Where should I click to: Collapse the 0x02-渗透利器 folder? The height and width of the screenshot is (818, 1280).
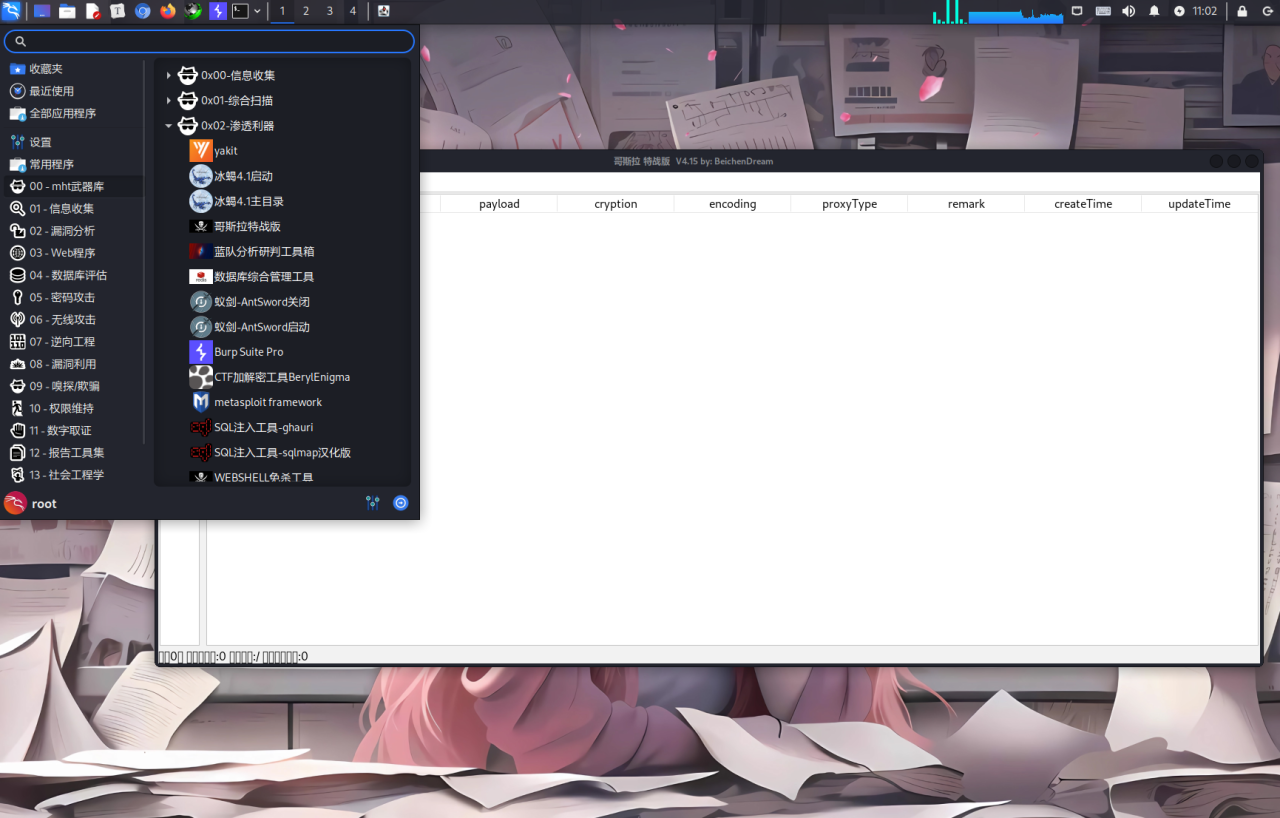click(227, 126)
